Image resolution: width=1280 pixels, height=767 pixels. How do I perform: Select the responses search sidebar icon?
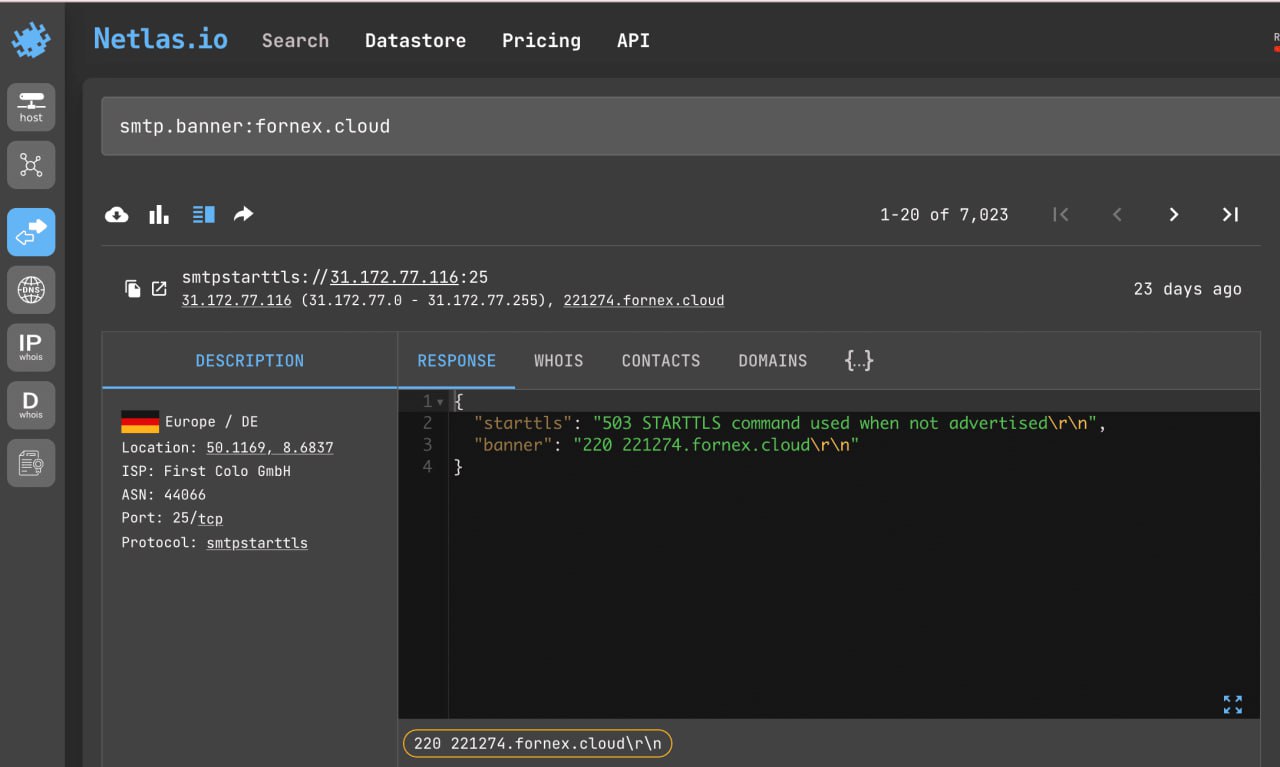(x=31, y=232)
